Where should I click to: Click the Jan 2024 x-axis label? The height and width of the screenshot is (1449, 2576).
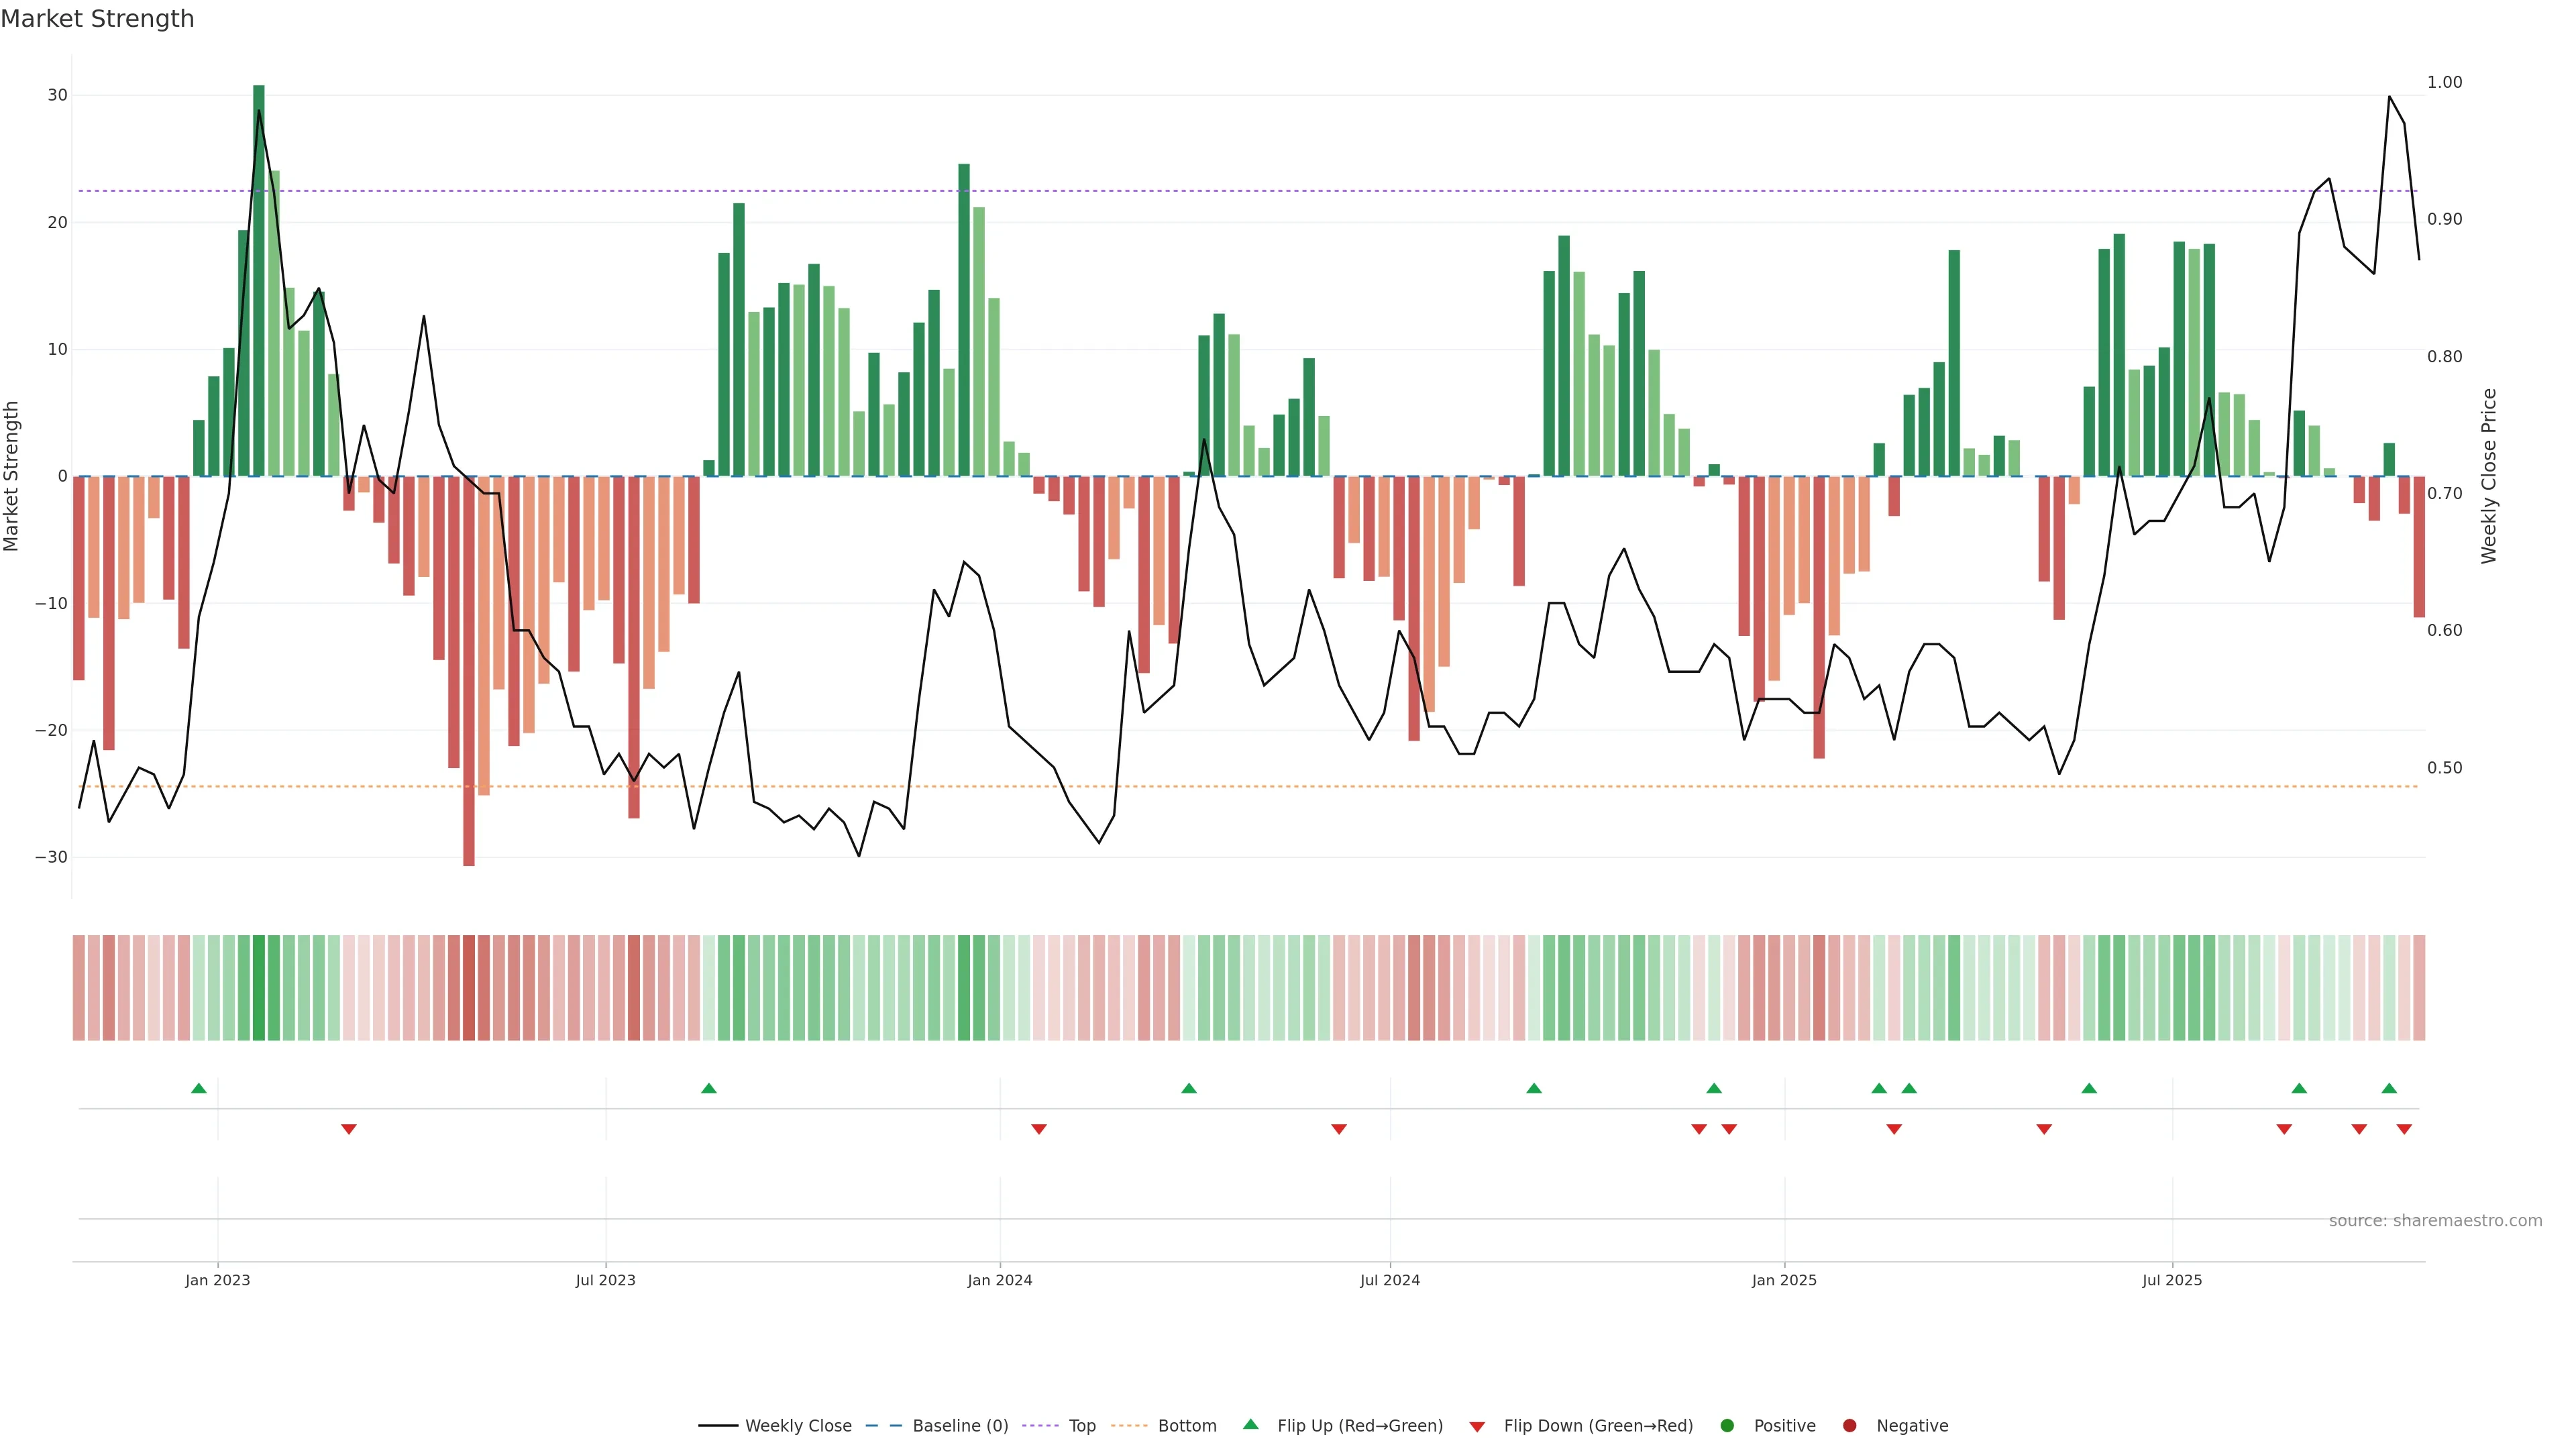[999, 1280]
